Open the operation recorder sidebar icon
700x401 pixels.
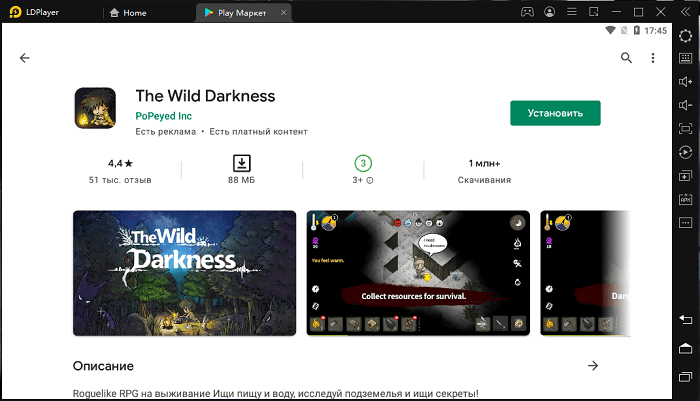pyautogui.click(x=685, y=152)
